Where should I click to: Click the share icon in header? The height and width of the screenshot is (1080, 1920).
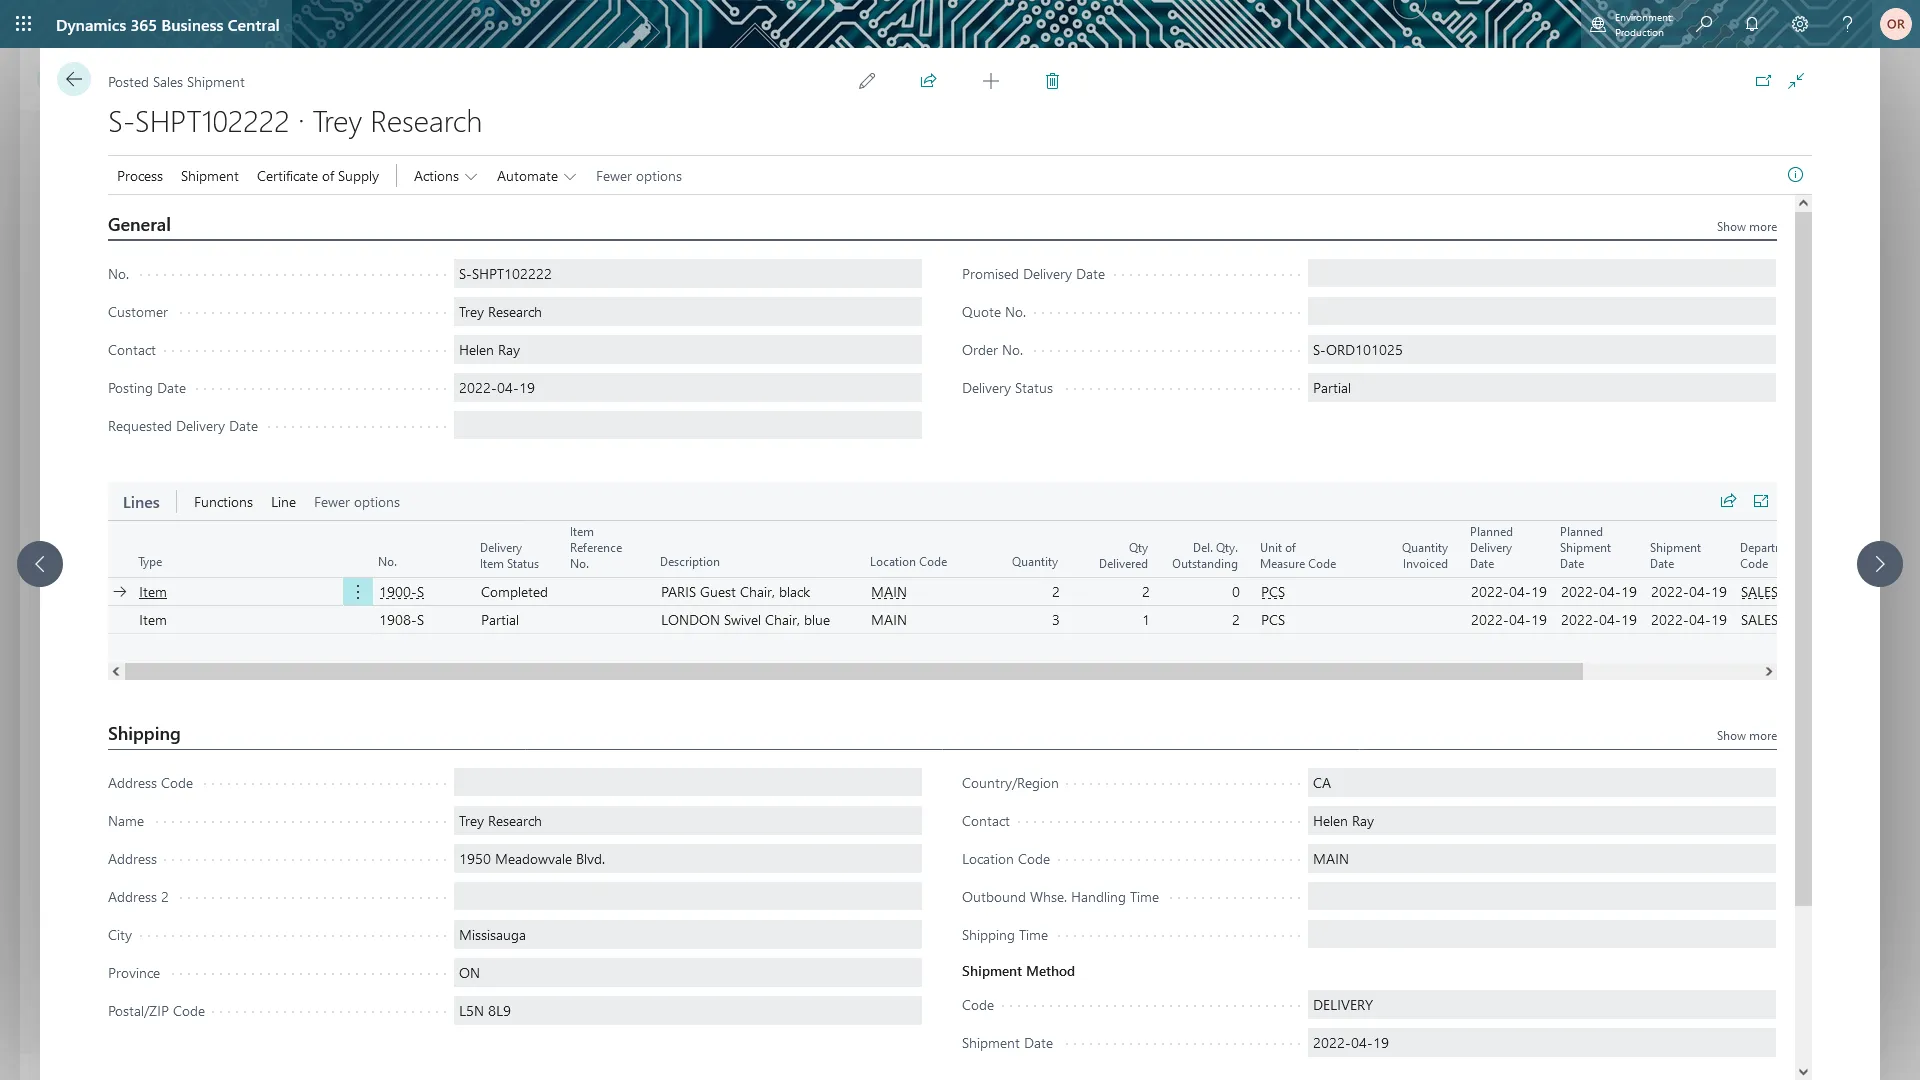point(928,81)
